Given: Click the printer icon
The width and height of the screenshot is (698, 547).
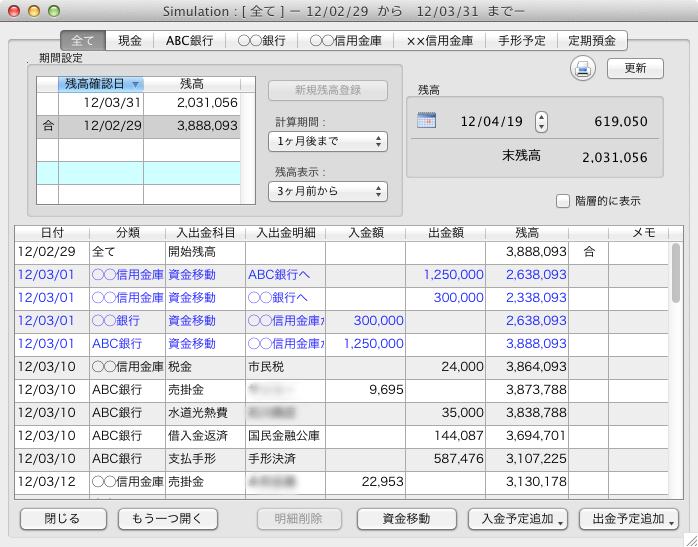Looking at the screenshot, I should 583,68.
